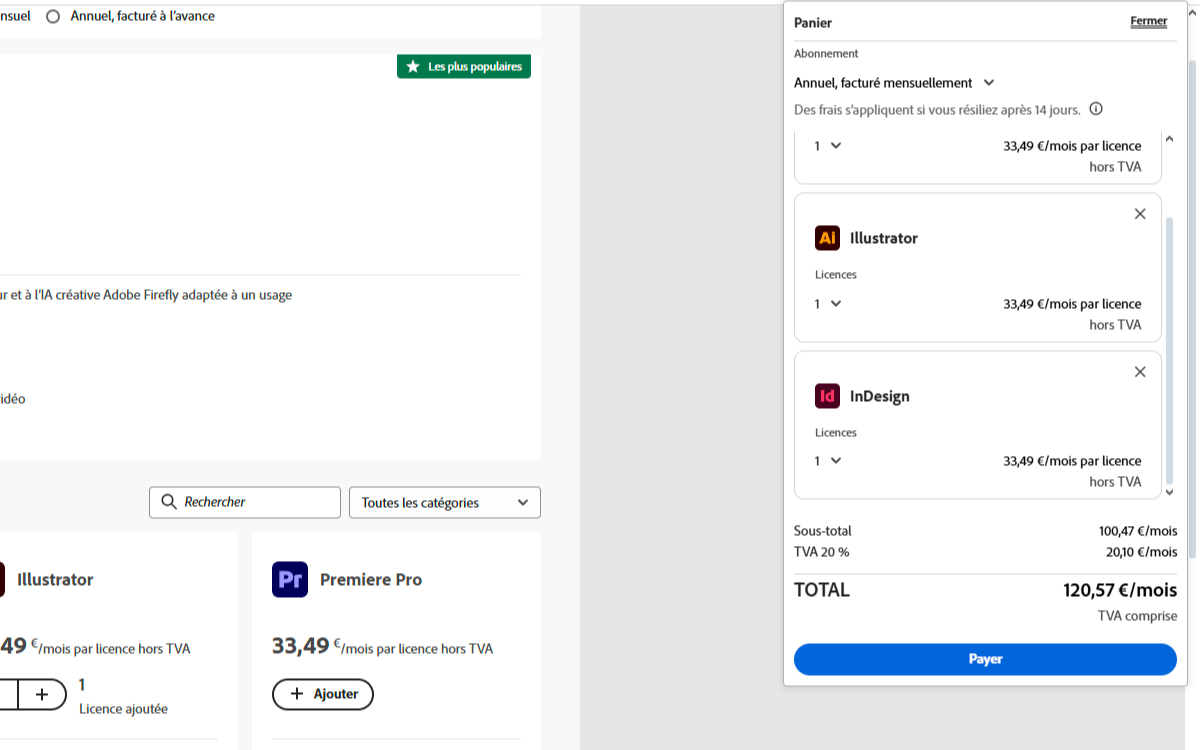Click the Illustrator icon in the cart

(827, 238)
